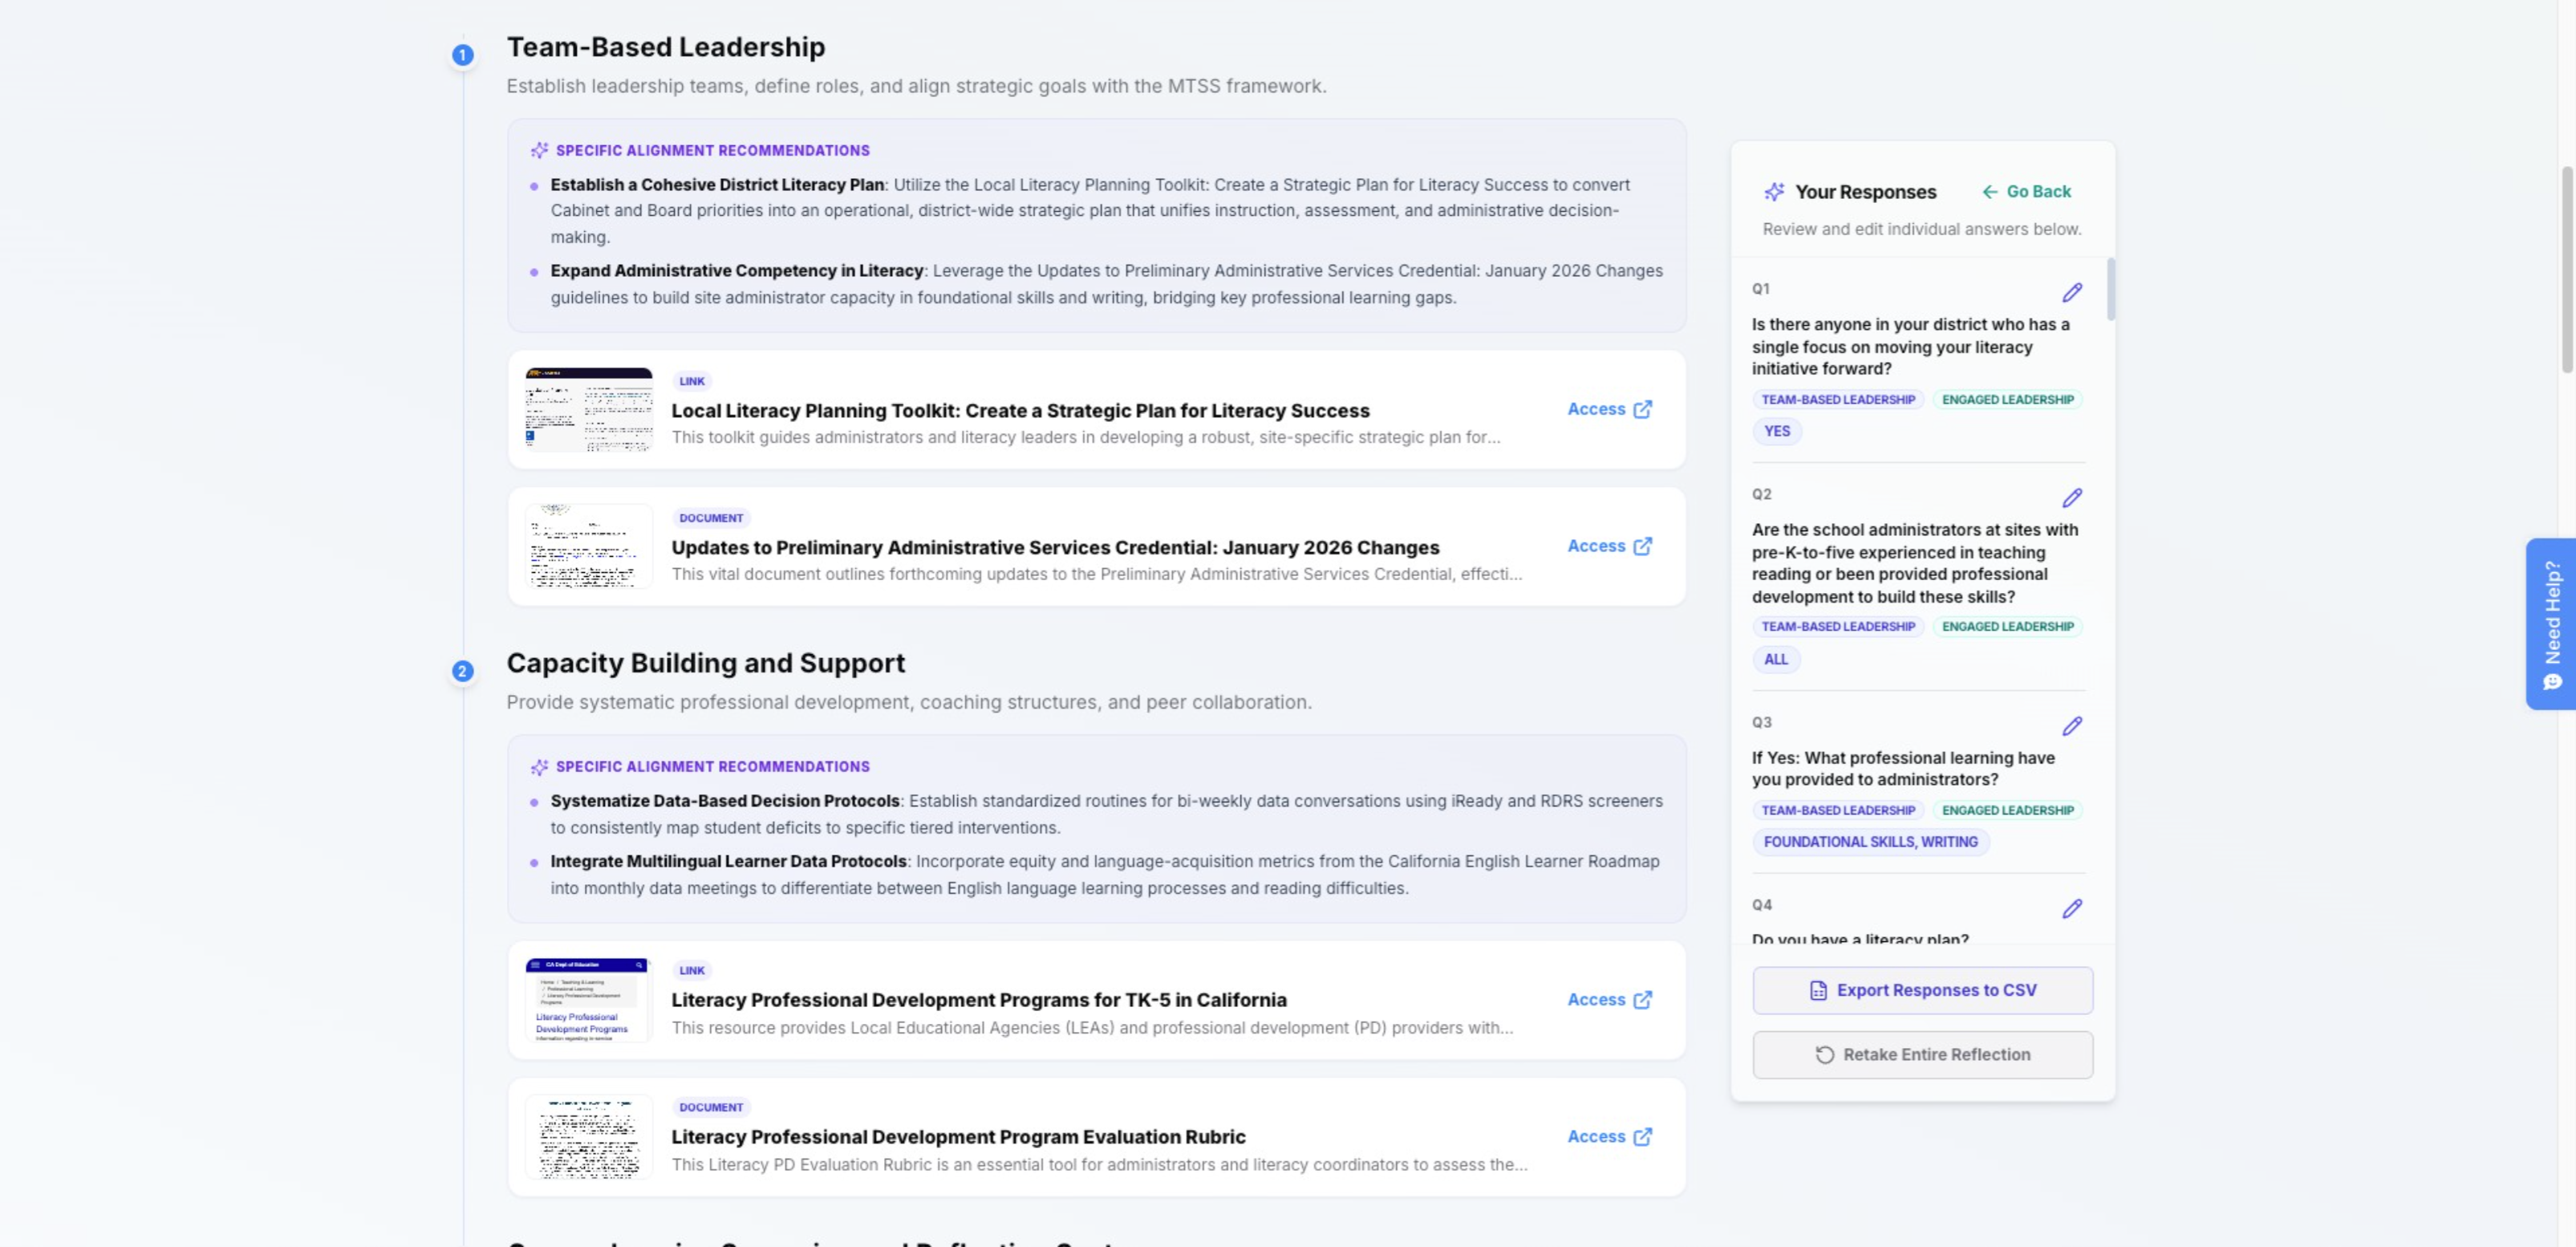Click the Literacy Professional Development Programs for TK-5 title
2576x1247 pixels.
[x=979, y=1000]
